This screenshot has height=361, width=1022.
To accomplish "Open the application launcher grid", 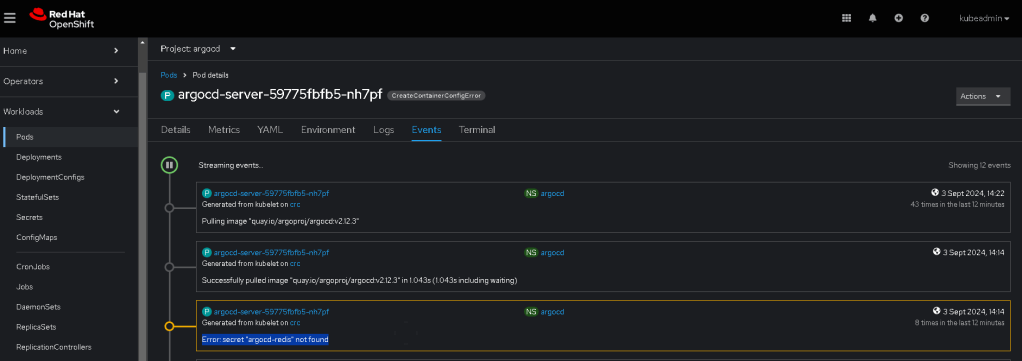I will pos(846,18).
